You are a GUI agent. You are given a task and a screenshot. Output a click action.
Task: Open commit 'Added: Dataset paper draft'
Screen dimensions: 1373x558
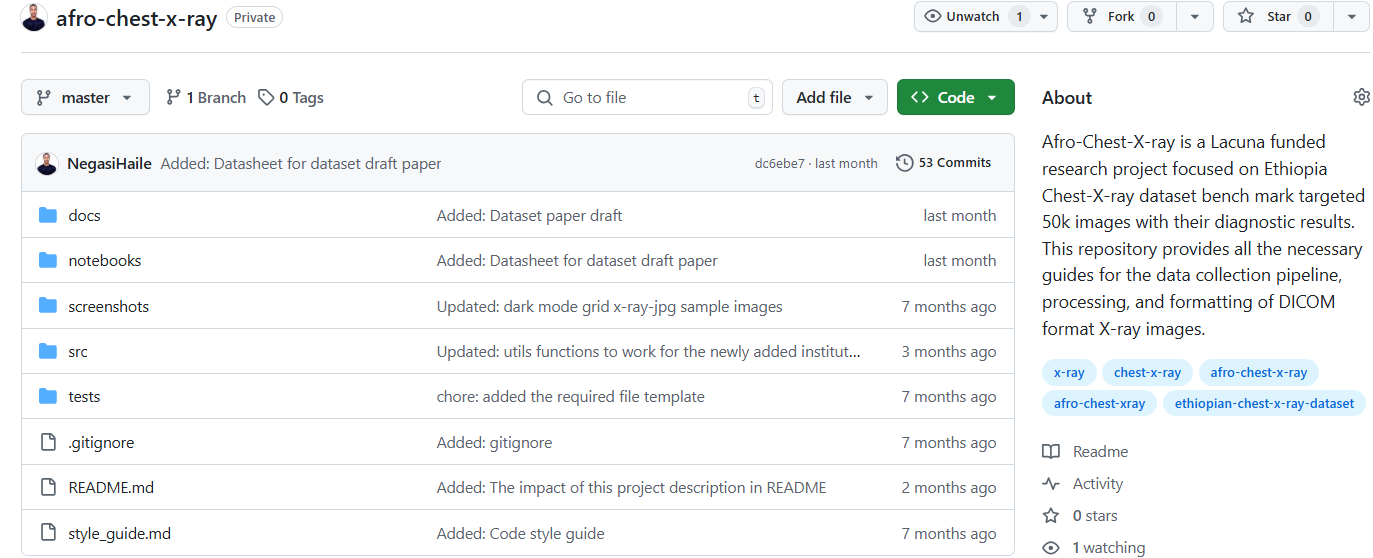[x=529, y=215]
